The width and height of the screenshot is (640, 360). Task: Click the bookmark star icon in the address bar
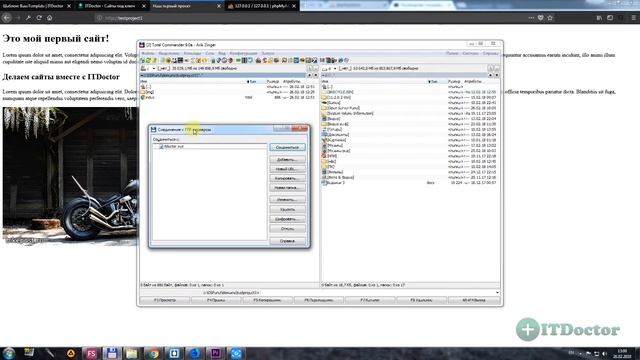point(550,18)
